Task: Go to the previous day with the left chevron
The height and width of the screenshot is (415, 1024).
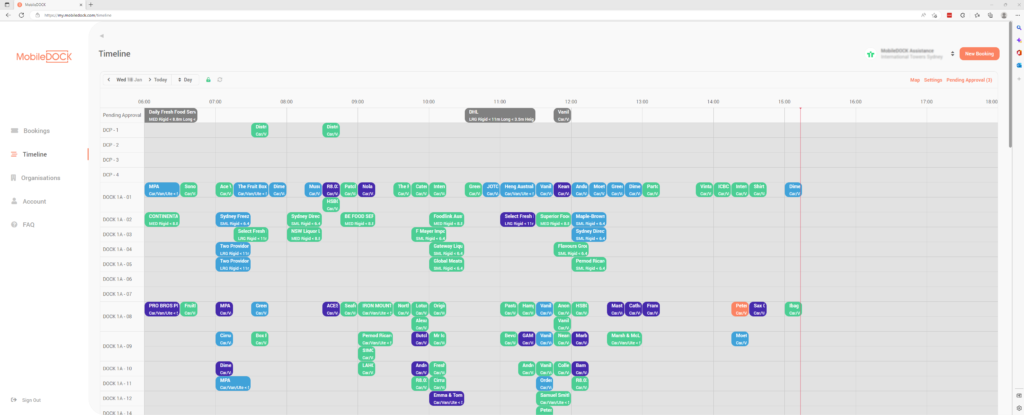Action: click(x=108, y=80)
